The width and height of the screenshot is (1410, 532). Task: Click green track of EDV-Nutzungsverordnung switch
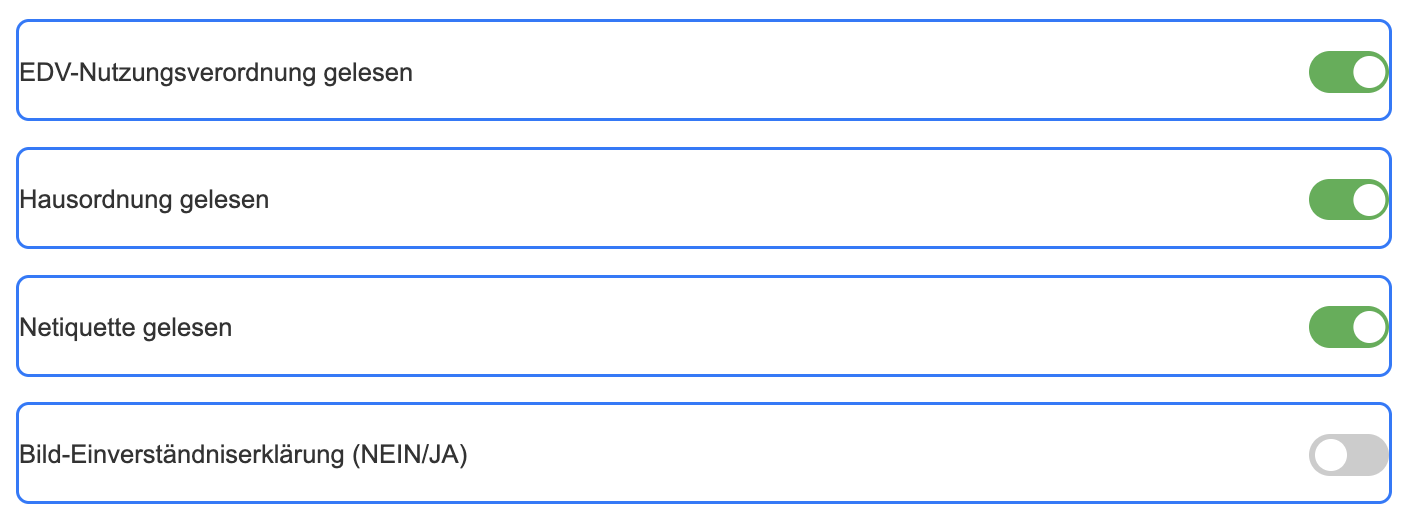pyautogui.click(x=1329, y=72)
